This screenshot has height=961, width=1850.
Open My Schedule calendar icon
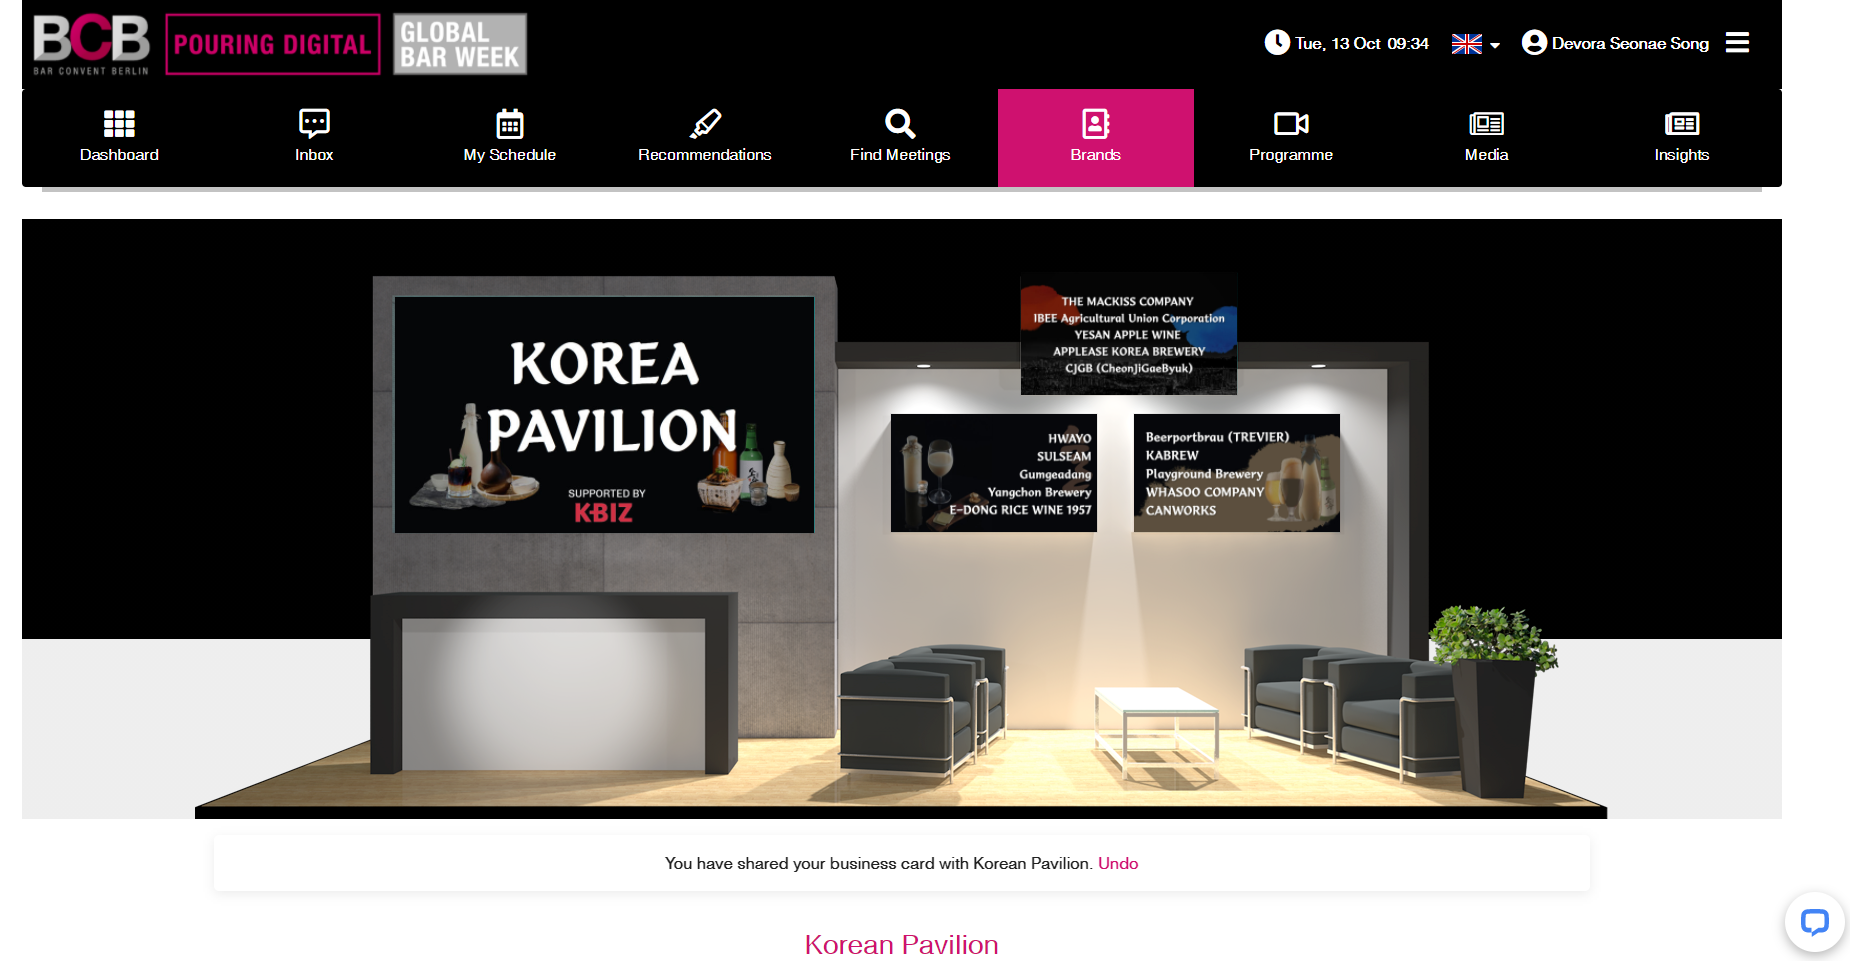point(510,123)
